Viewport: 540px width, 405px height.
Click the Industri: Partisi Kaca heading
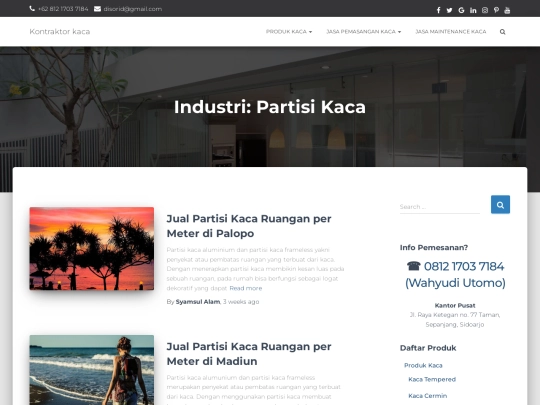(270, 107)
